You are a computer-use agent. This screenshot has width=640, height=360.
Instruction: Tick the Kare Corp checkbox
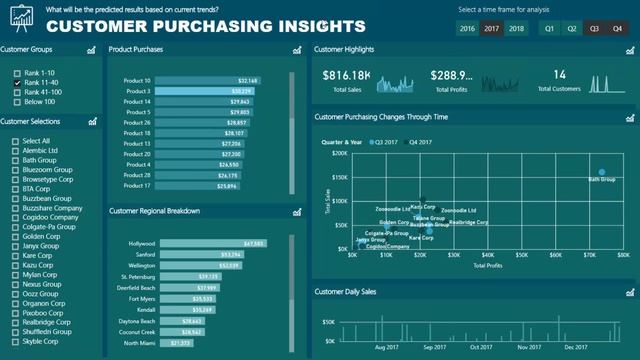(16, 256)
